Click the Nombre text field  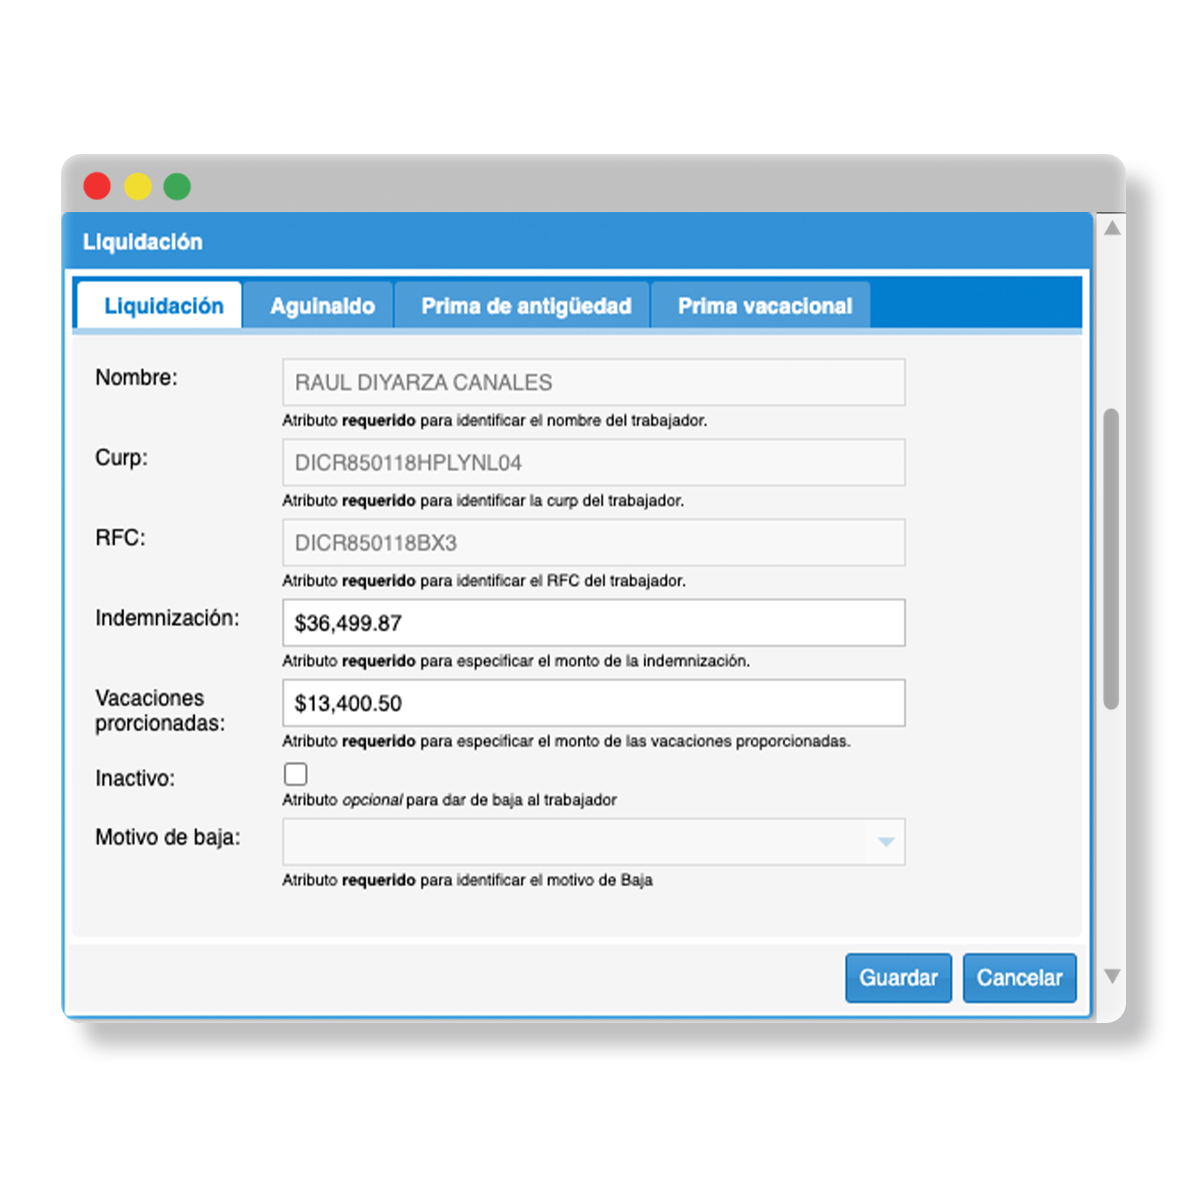coord(593,382)
